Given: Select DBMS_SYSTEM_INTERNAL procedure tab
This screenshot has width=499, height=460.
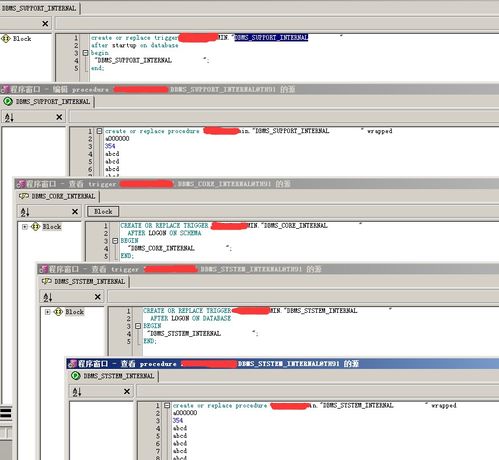Looking at the screenshot, I should click(x=113, y=376).
